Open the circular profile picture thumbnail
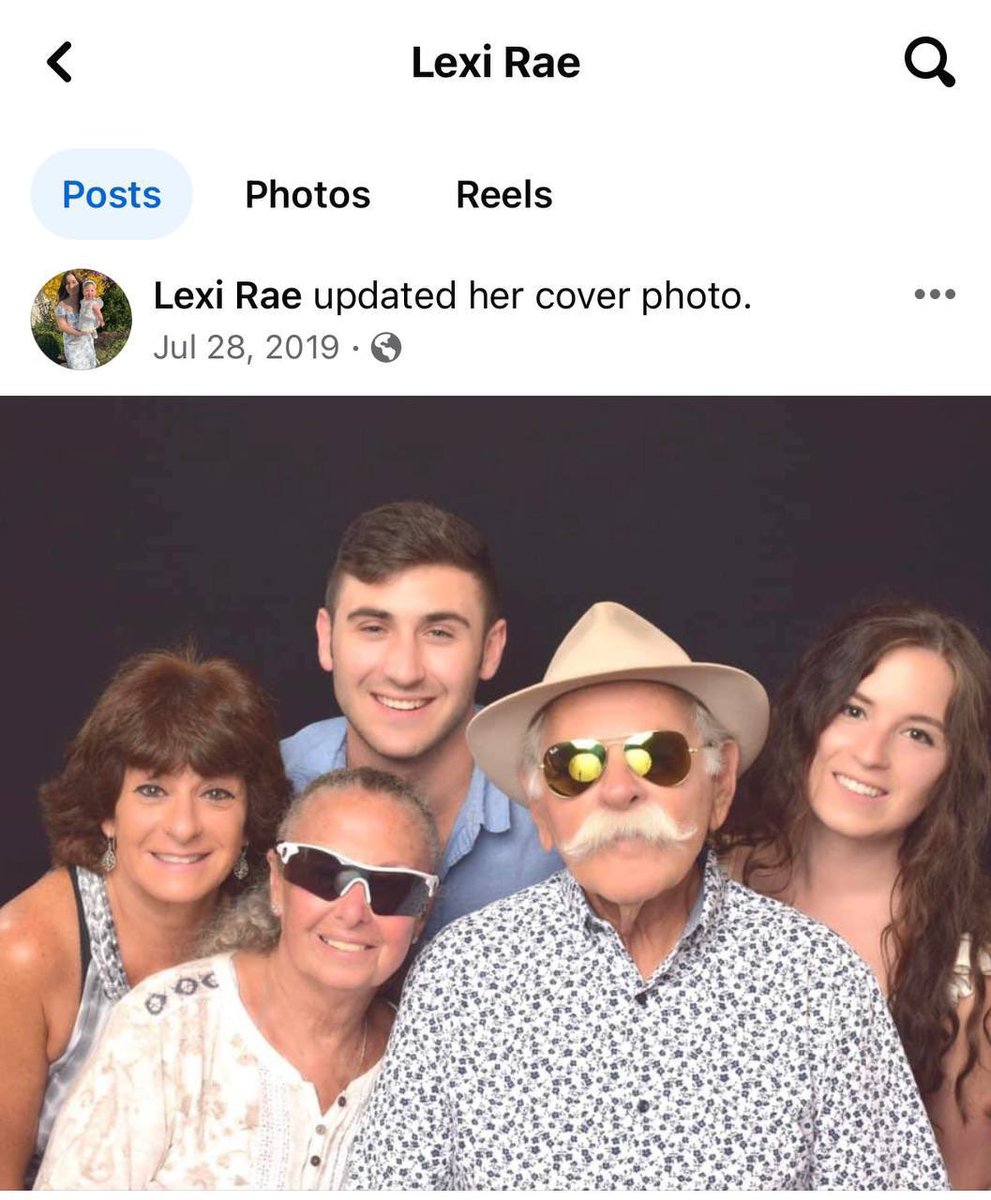The height and width of the screenshot is (1200, 991). tap(81, 319)
